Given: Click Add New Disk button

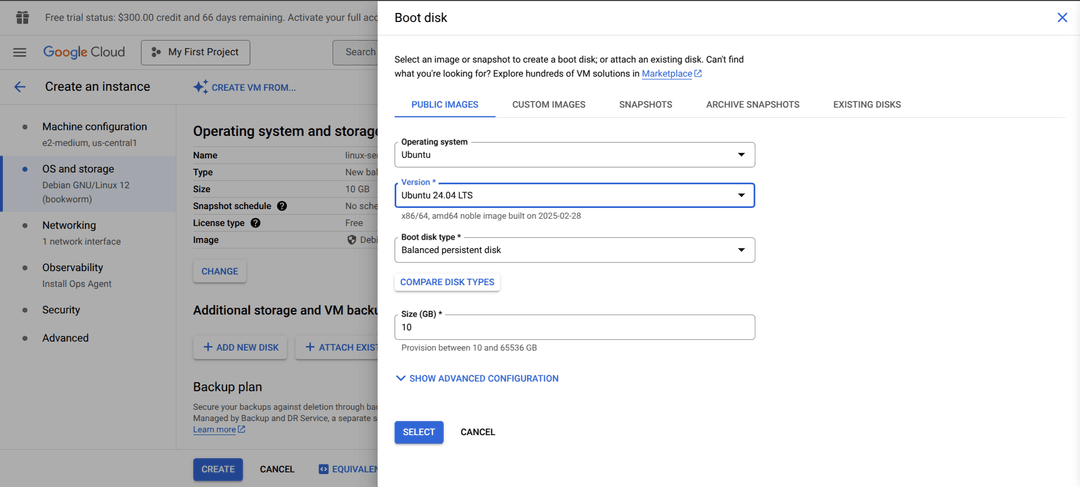Looking at the screenshot, I should coord(241,348).
